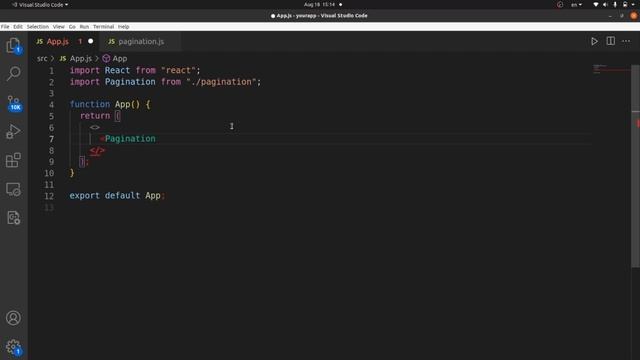The width and height of the screenshot is (640, 360).
Task: Click the minimap code overview
Action: [x=611, y=69]
